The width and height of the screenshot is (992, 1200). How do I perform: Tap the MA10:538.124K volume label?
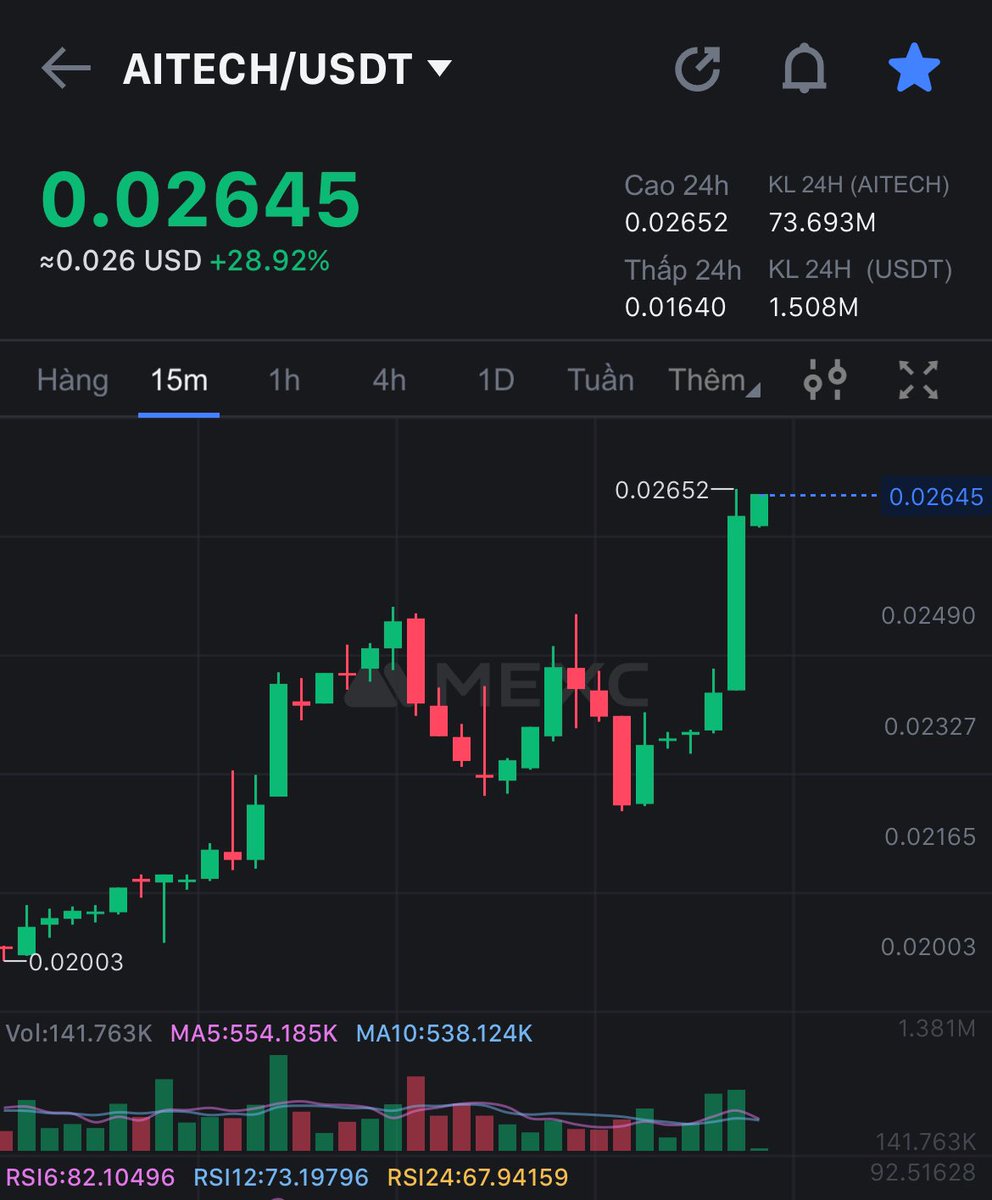tap(444, 1033)
